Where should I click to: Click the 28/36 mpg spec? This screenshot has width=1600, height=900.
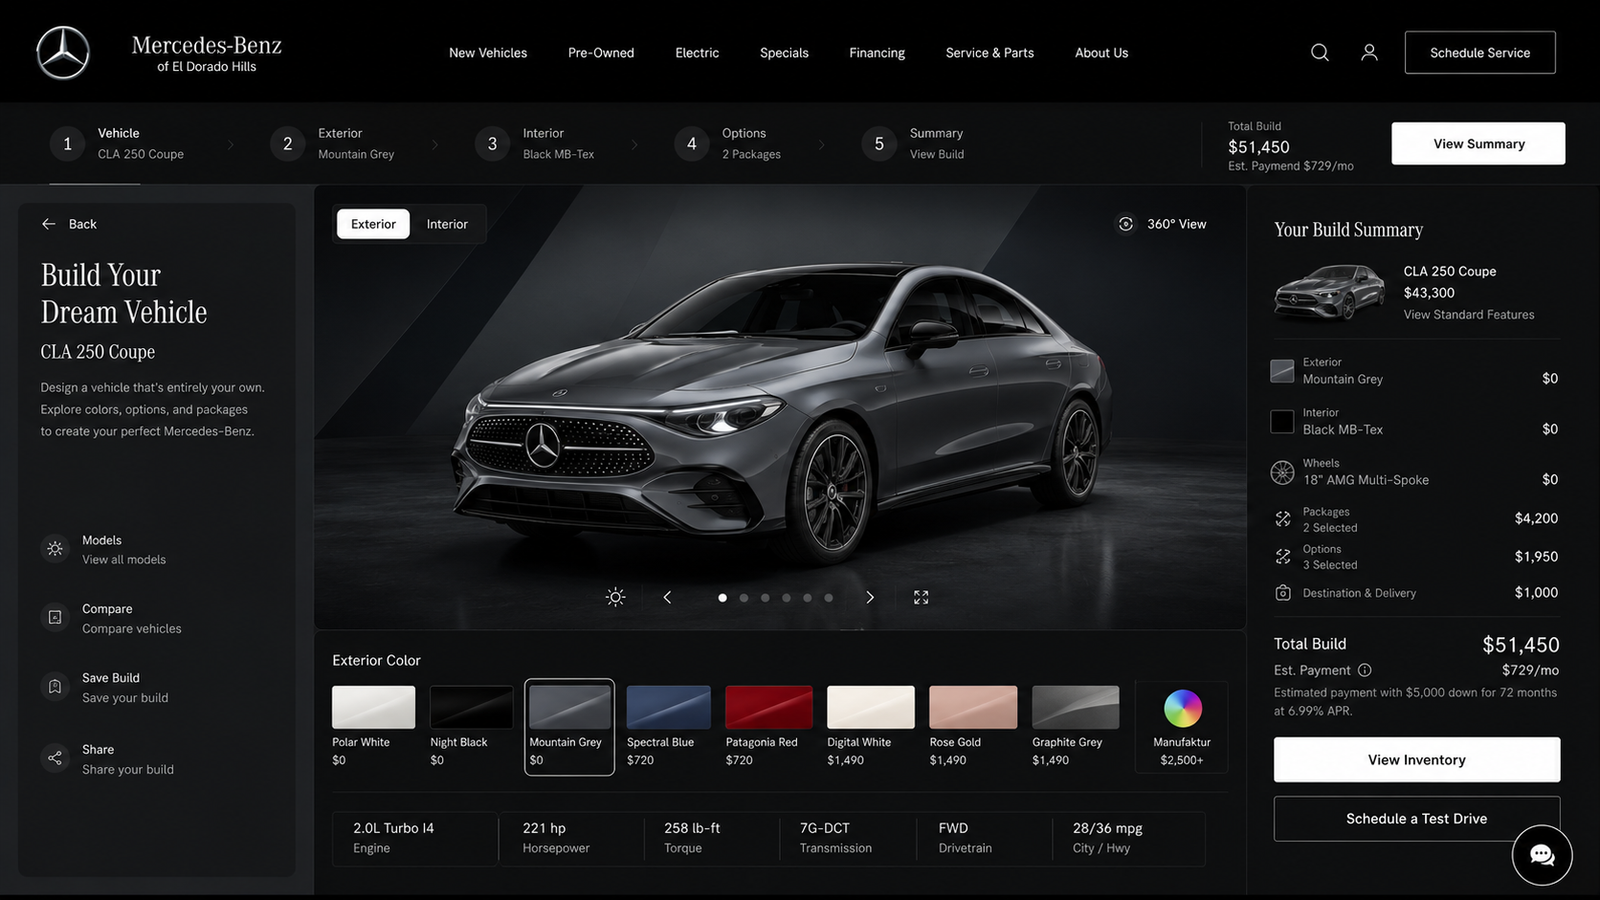pyautogui.click(x=1107, y=838)
